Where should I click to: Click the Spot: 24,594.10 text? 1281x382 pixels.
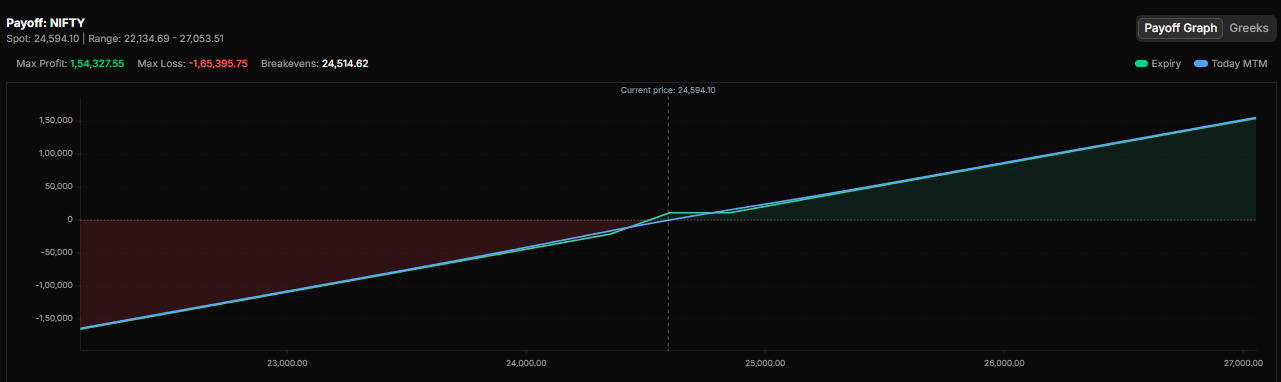pyautogui.click(x=43, y=38)
